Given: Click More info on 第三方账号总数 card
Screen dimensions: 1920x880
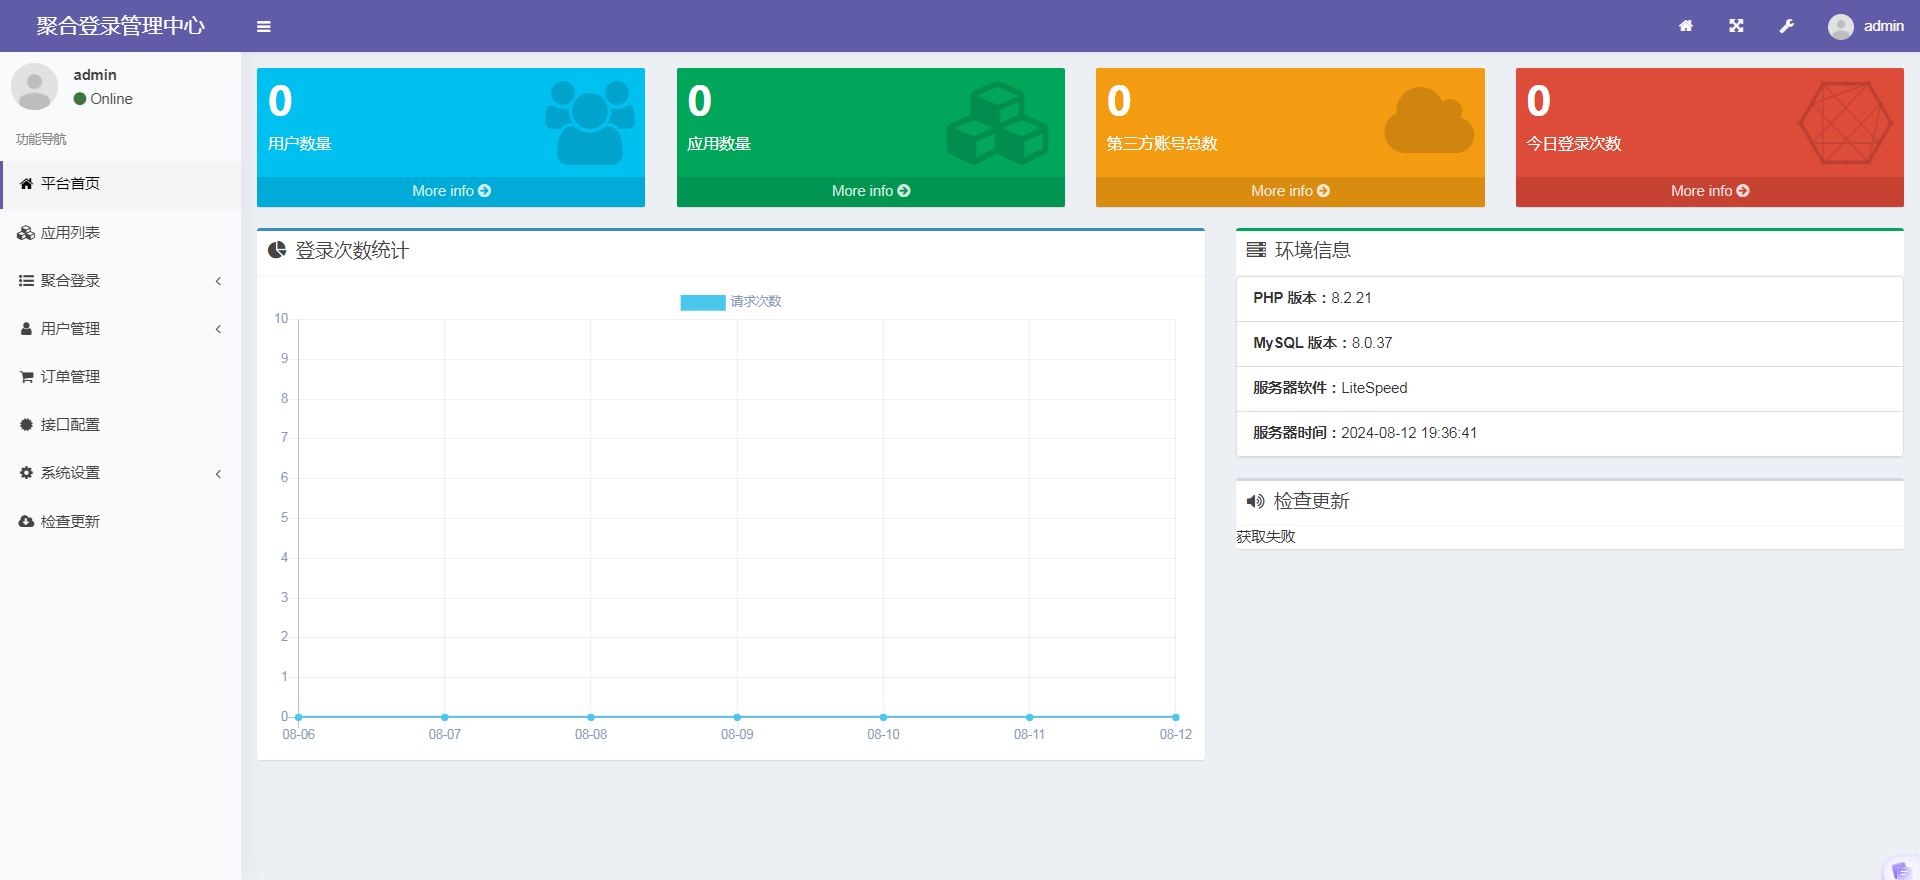Looking at the screenshot, I should pos(1290,191).
